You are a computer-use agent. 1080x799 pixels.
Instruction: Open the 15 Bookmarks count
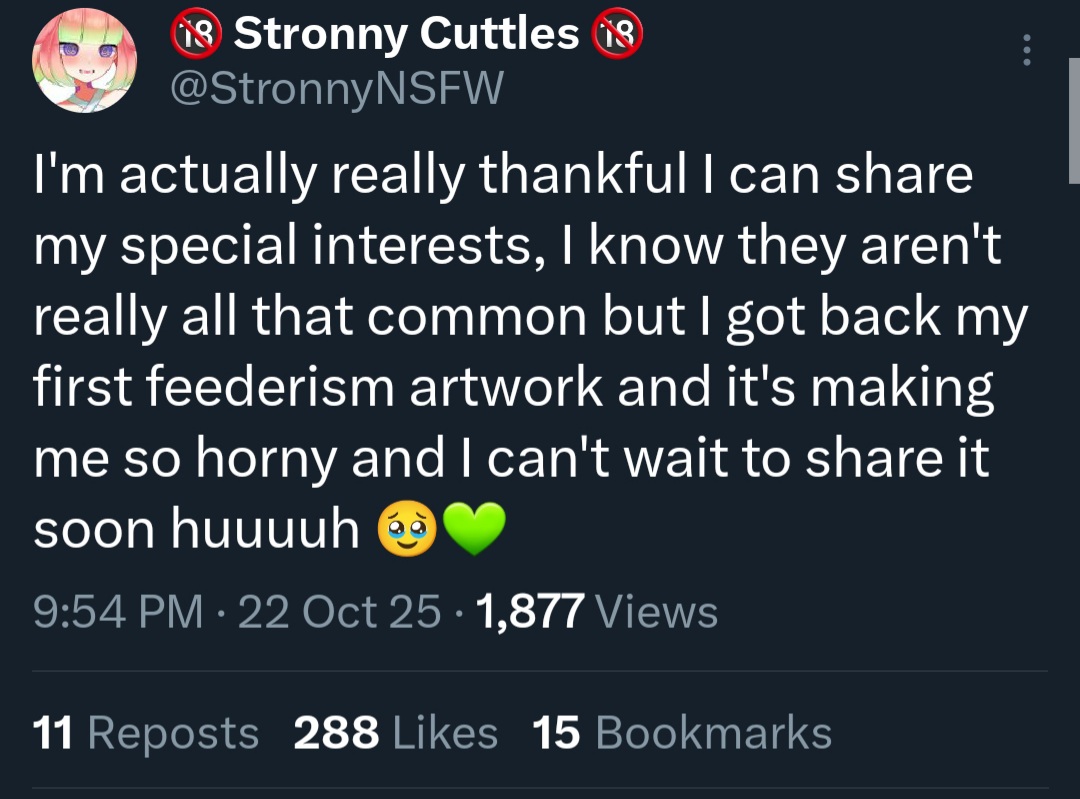point(682,733)
